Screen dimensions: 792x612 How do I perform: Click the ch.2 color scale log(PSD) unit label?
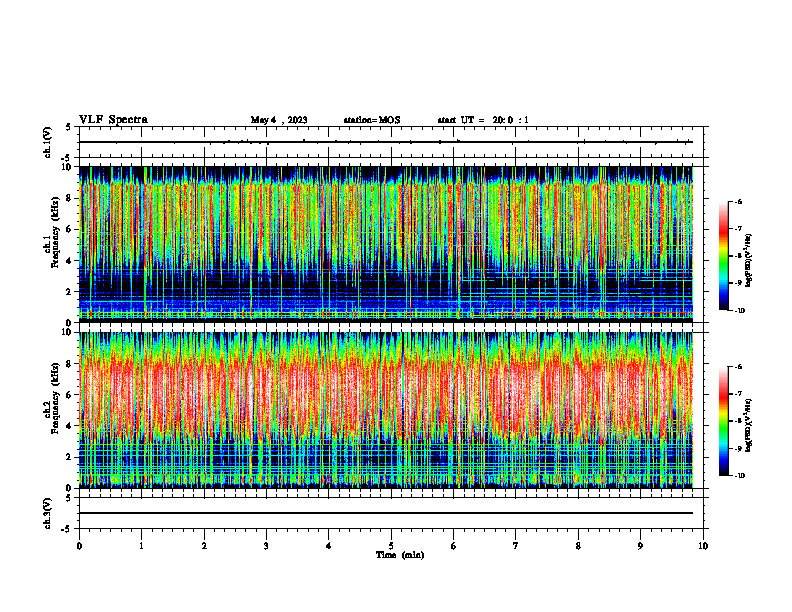749,425
